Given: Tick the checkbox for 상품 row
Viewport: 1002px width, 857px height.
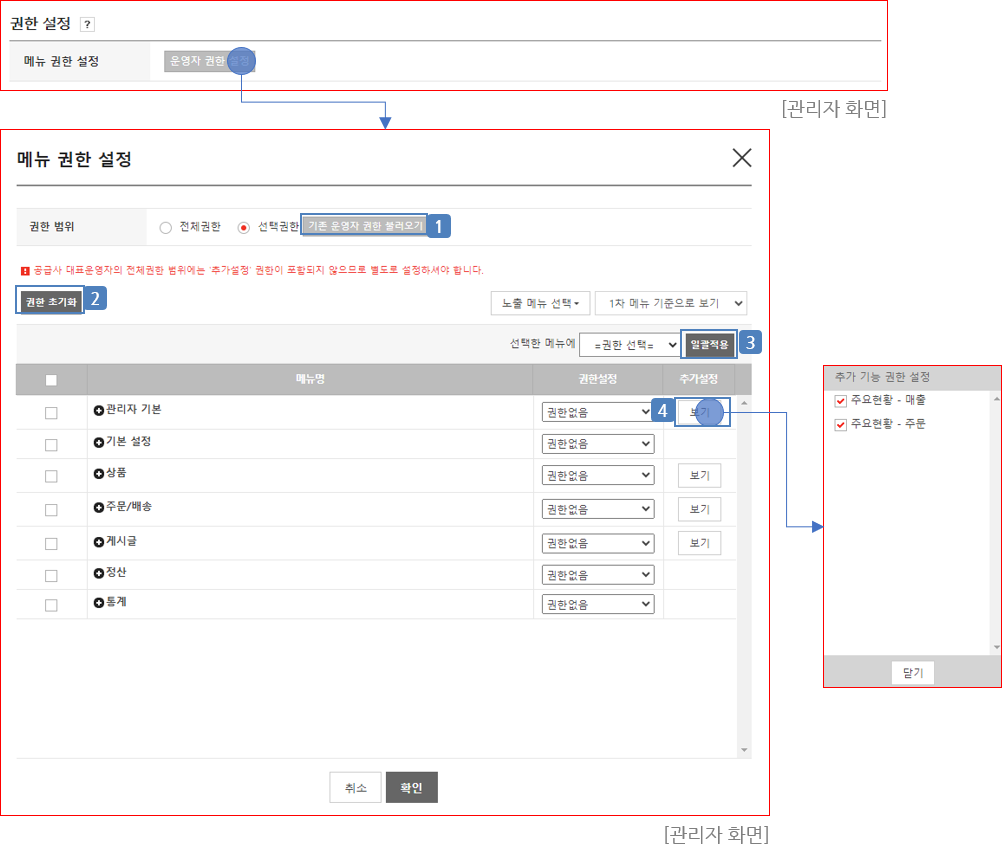Looking at the screenshot, I should coord(51,476).
